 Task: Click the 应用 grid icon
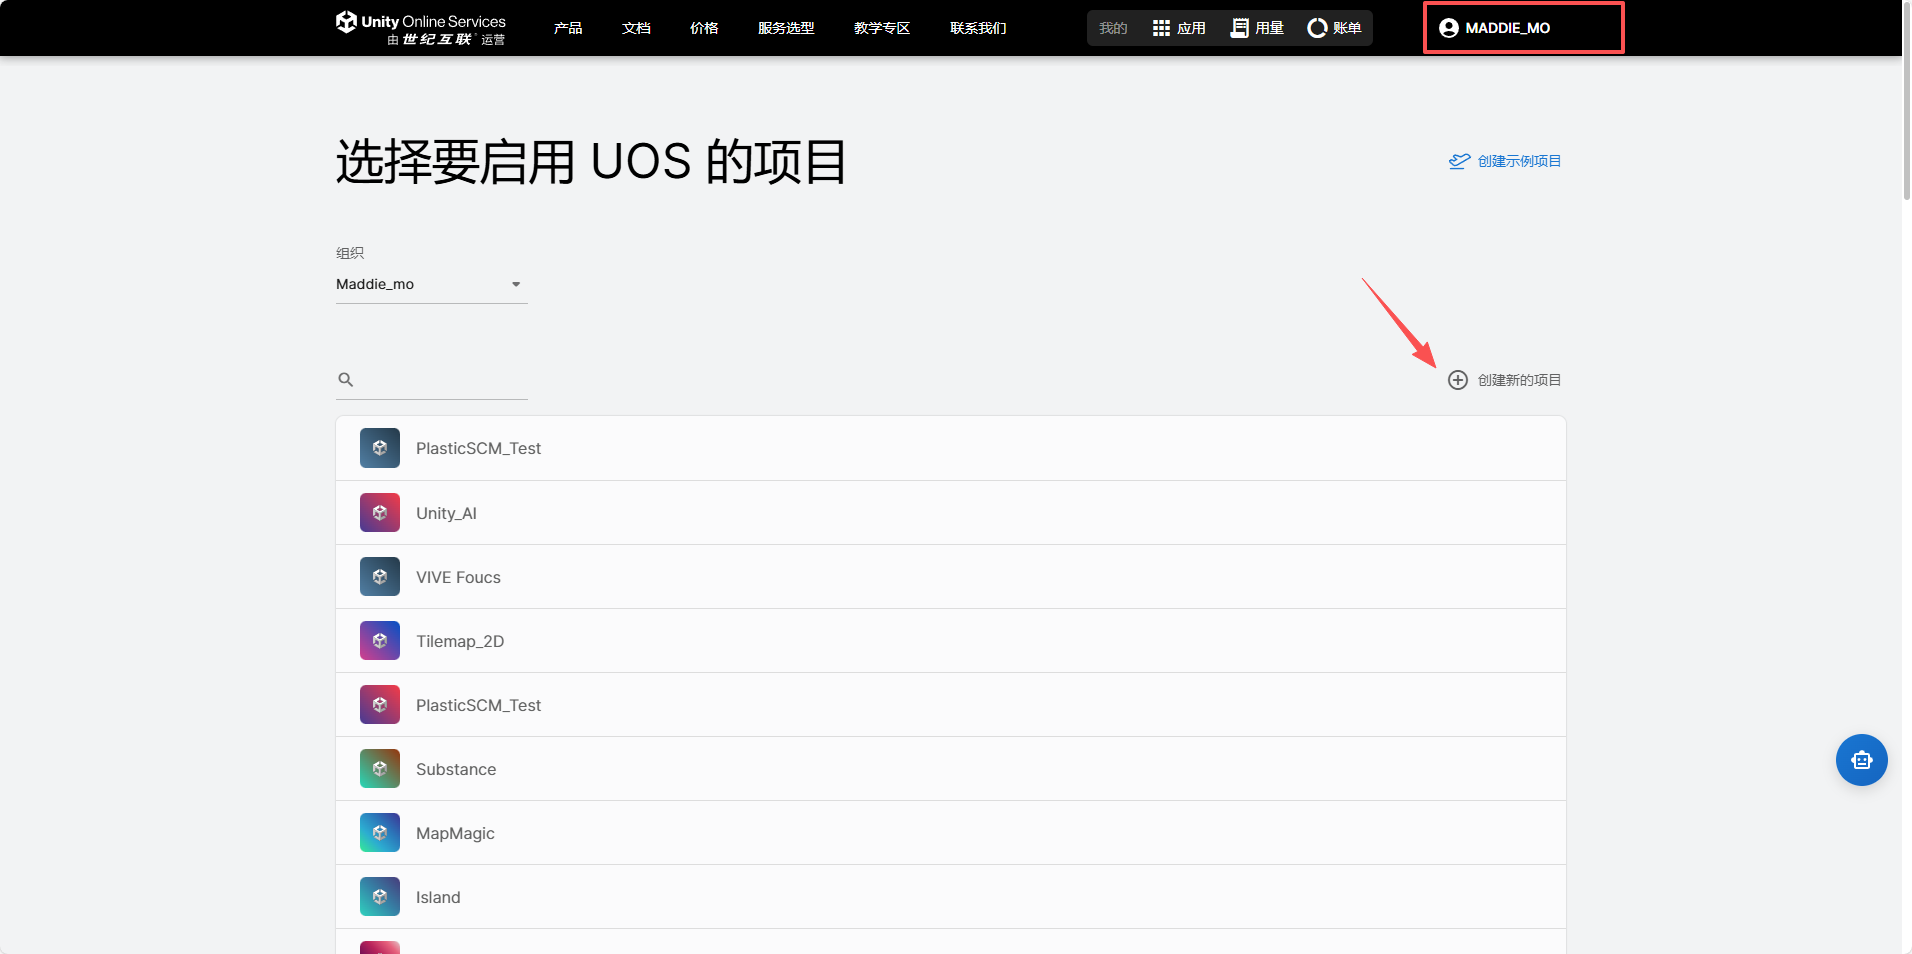tap(1161, 28)
